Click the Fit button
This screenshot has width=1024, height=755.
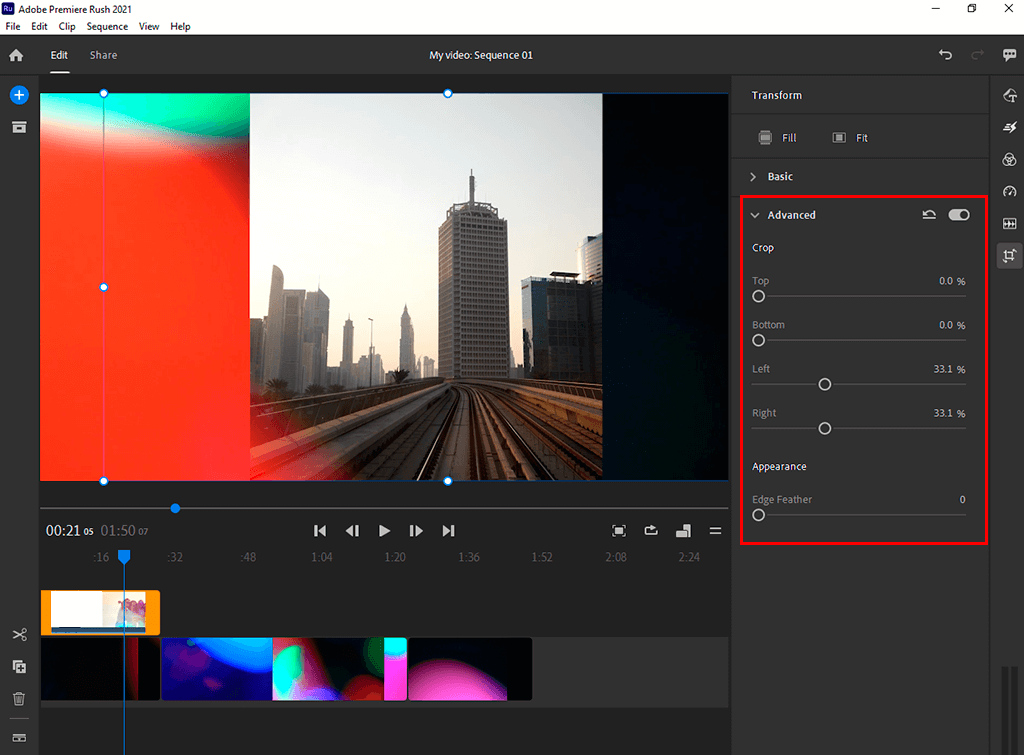point(850,138)
